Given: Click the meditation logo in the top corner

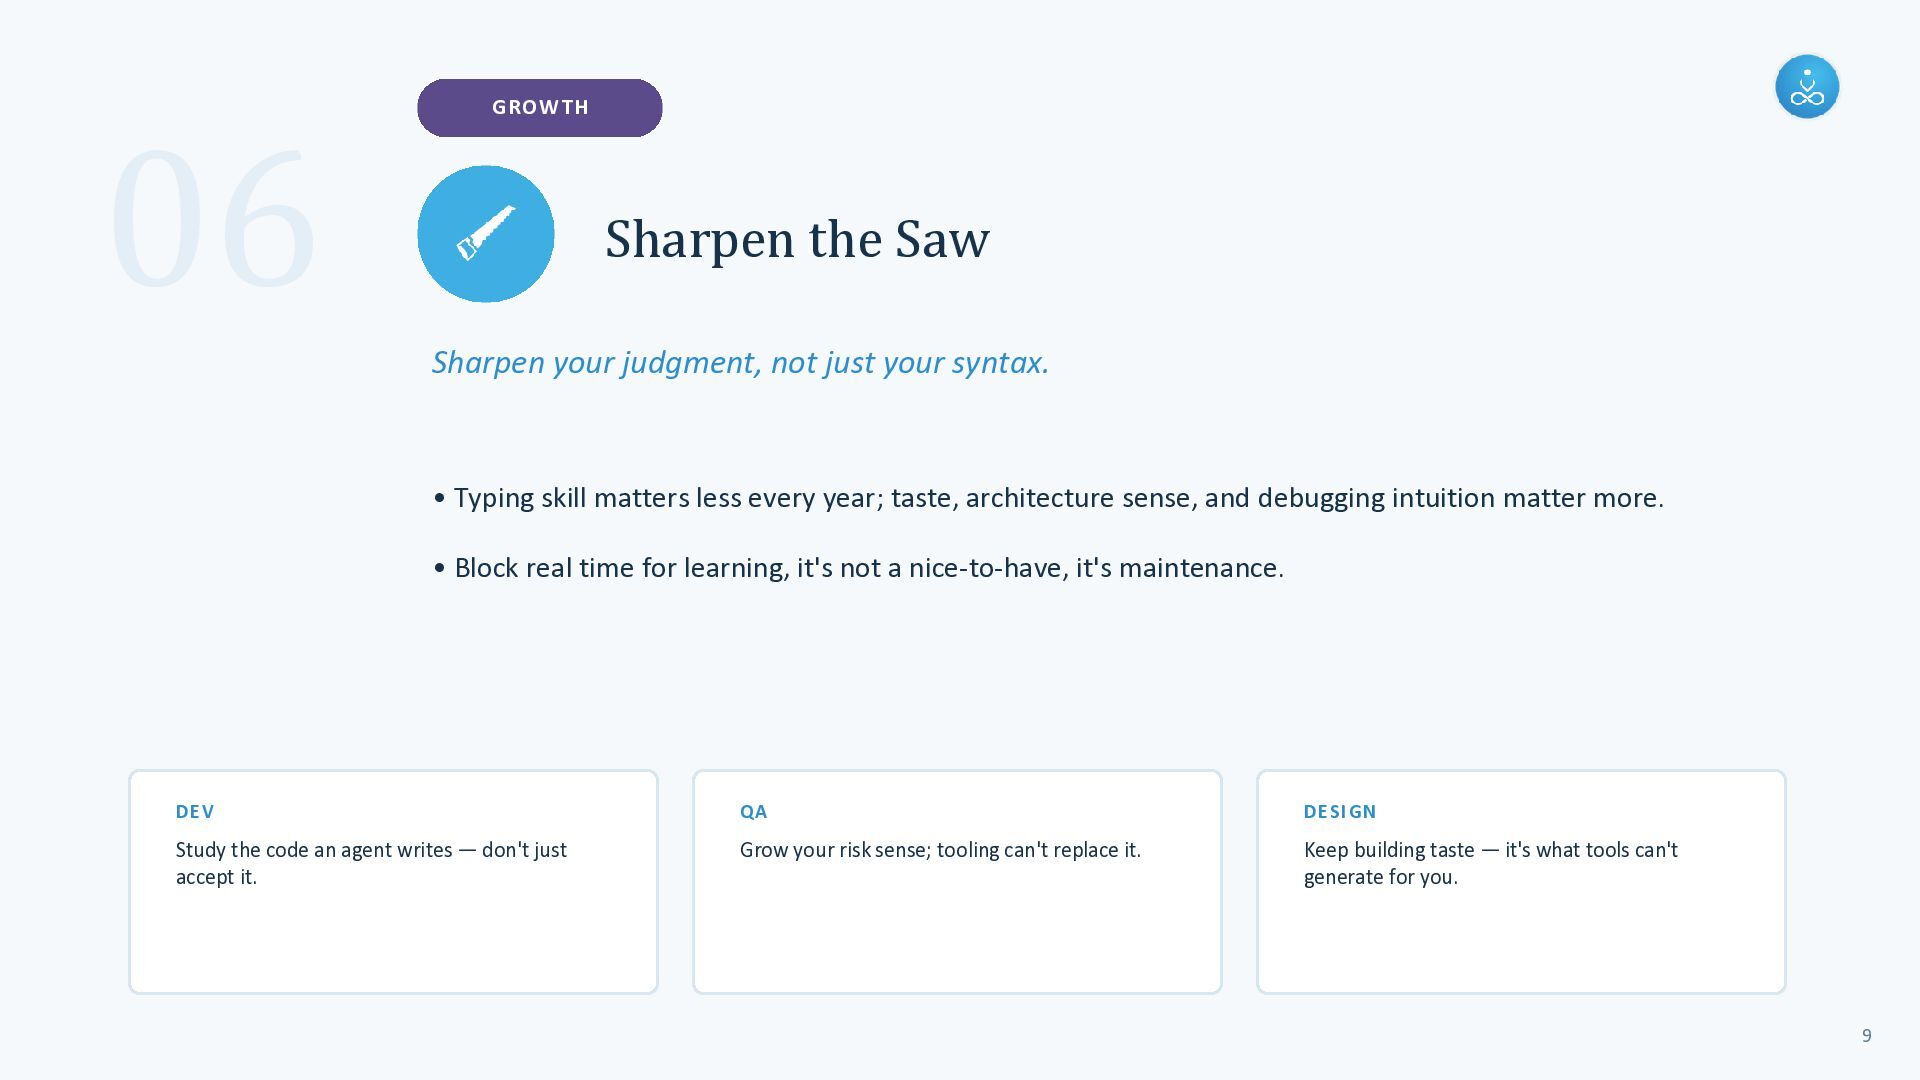Looking at the screenshot, I should (1807, 87).
